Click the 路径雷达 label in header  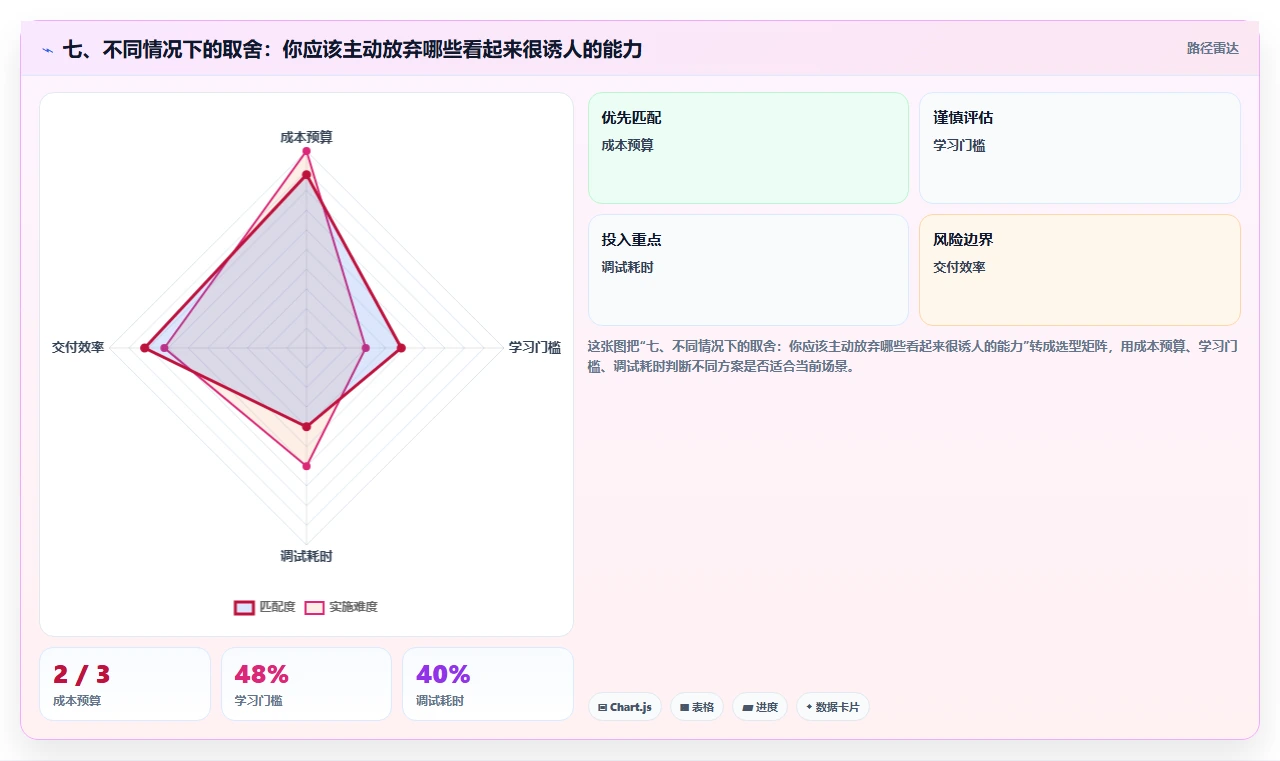tap(1212, 48)
